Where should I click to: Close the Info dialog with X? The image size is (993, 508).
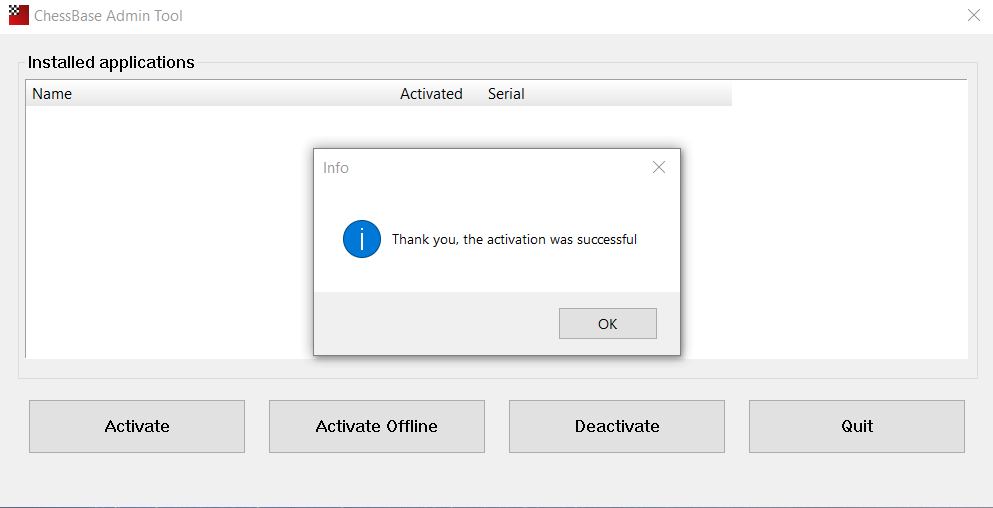(659, 167)
